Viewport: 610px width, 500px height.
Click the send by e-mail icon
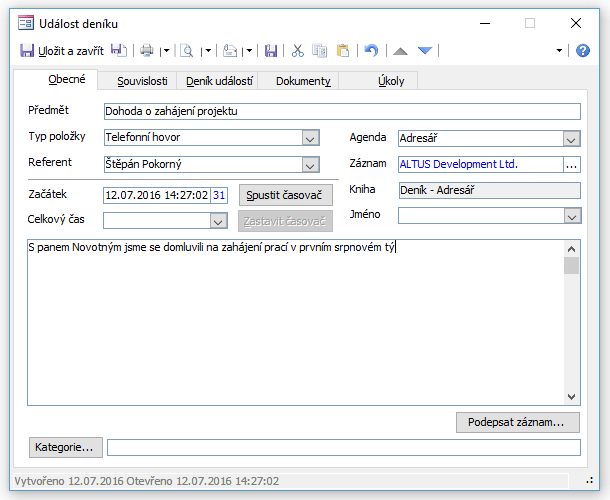coord(230,51)
